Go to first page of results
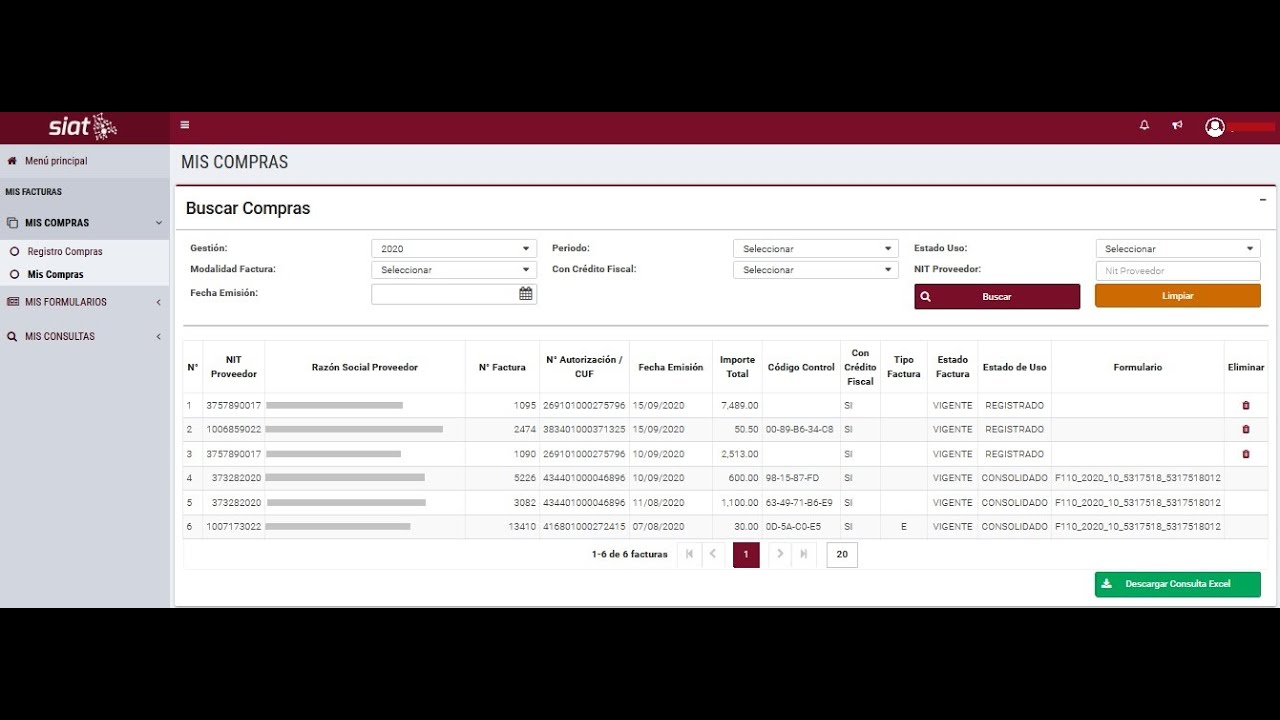1280x720 pixels. pos(689,554)
